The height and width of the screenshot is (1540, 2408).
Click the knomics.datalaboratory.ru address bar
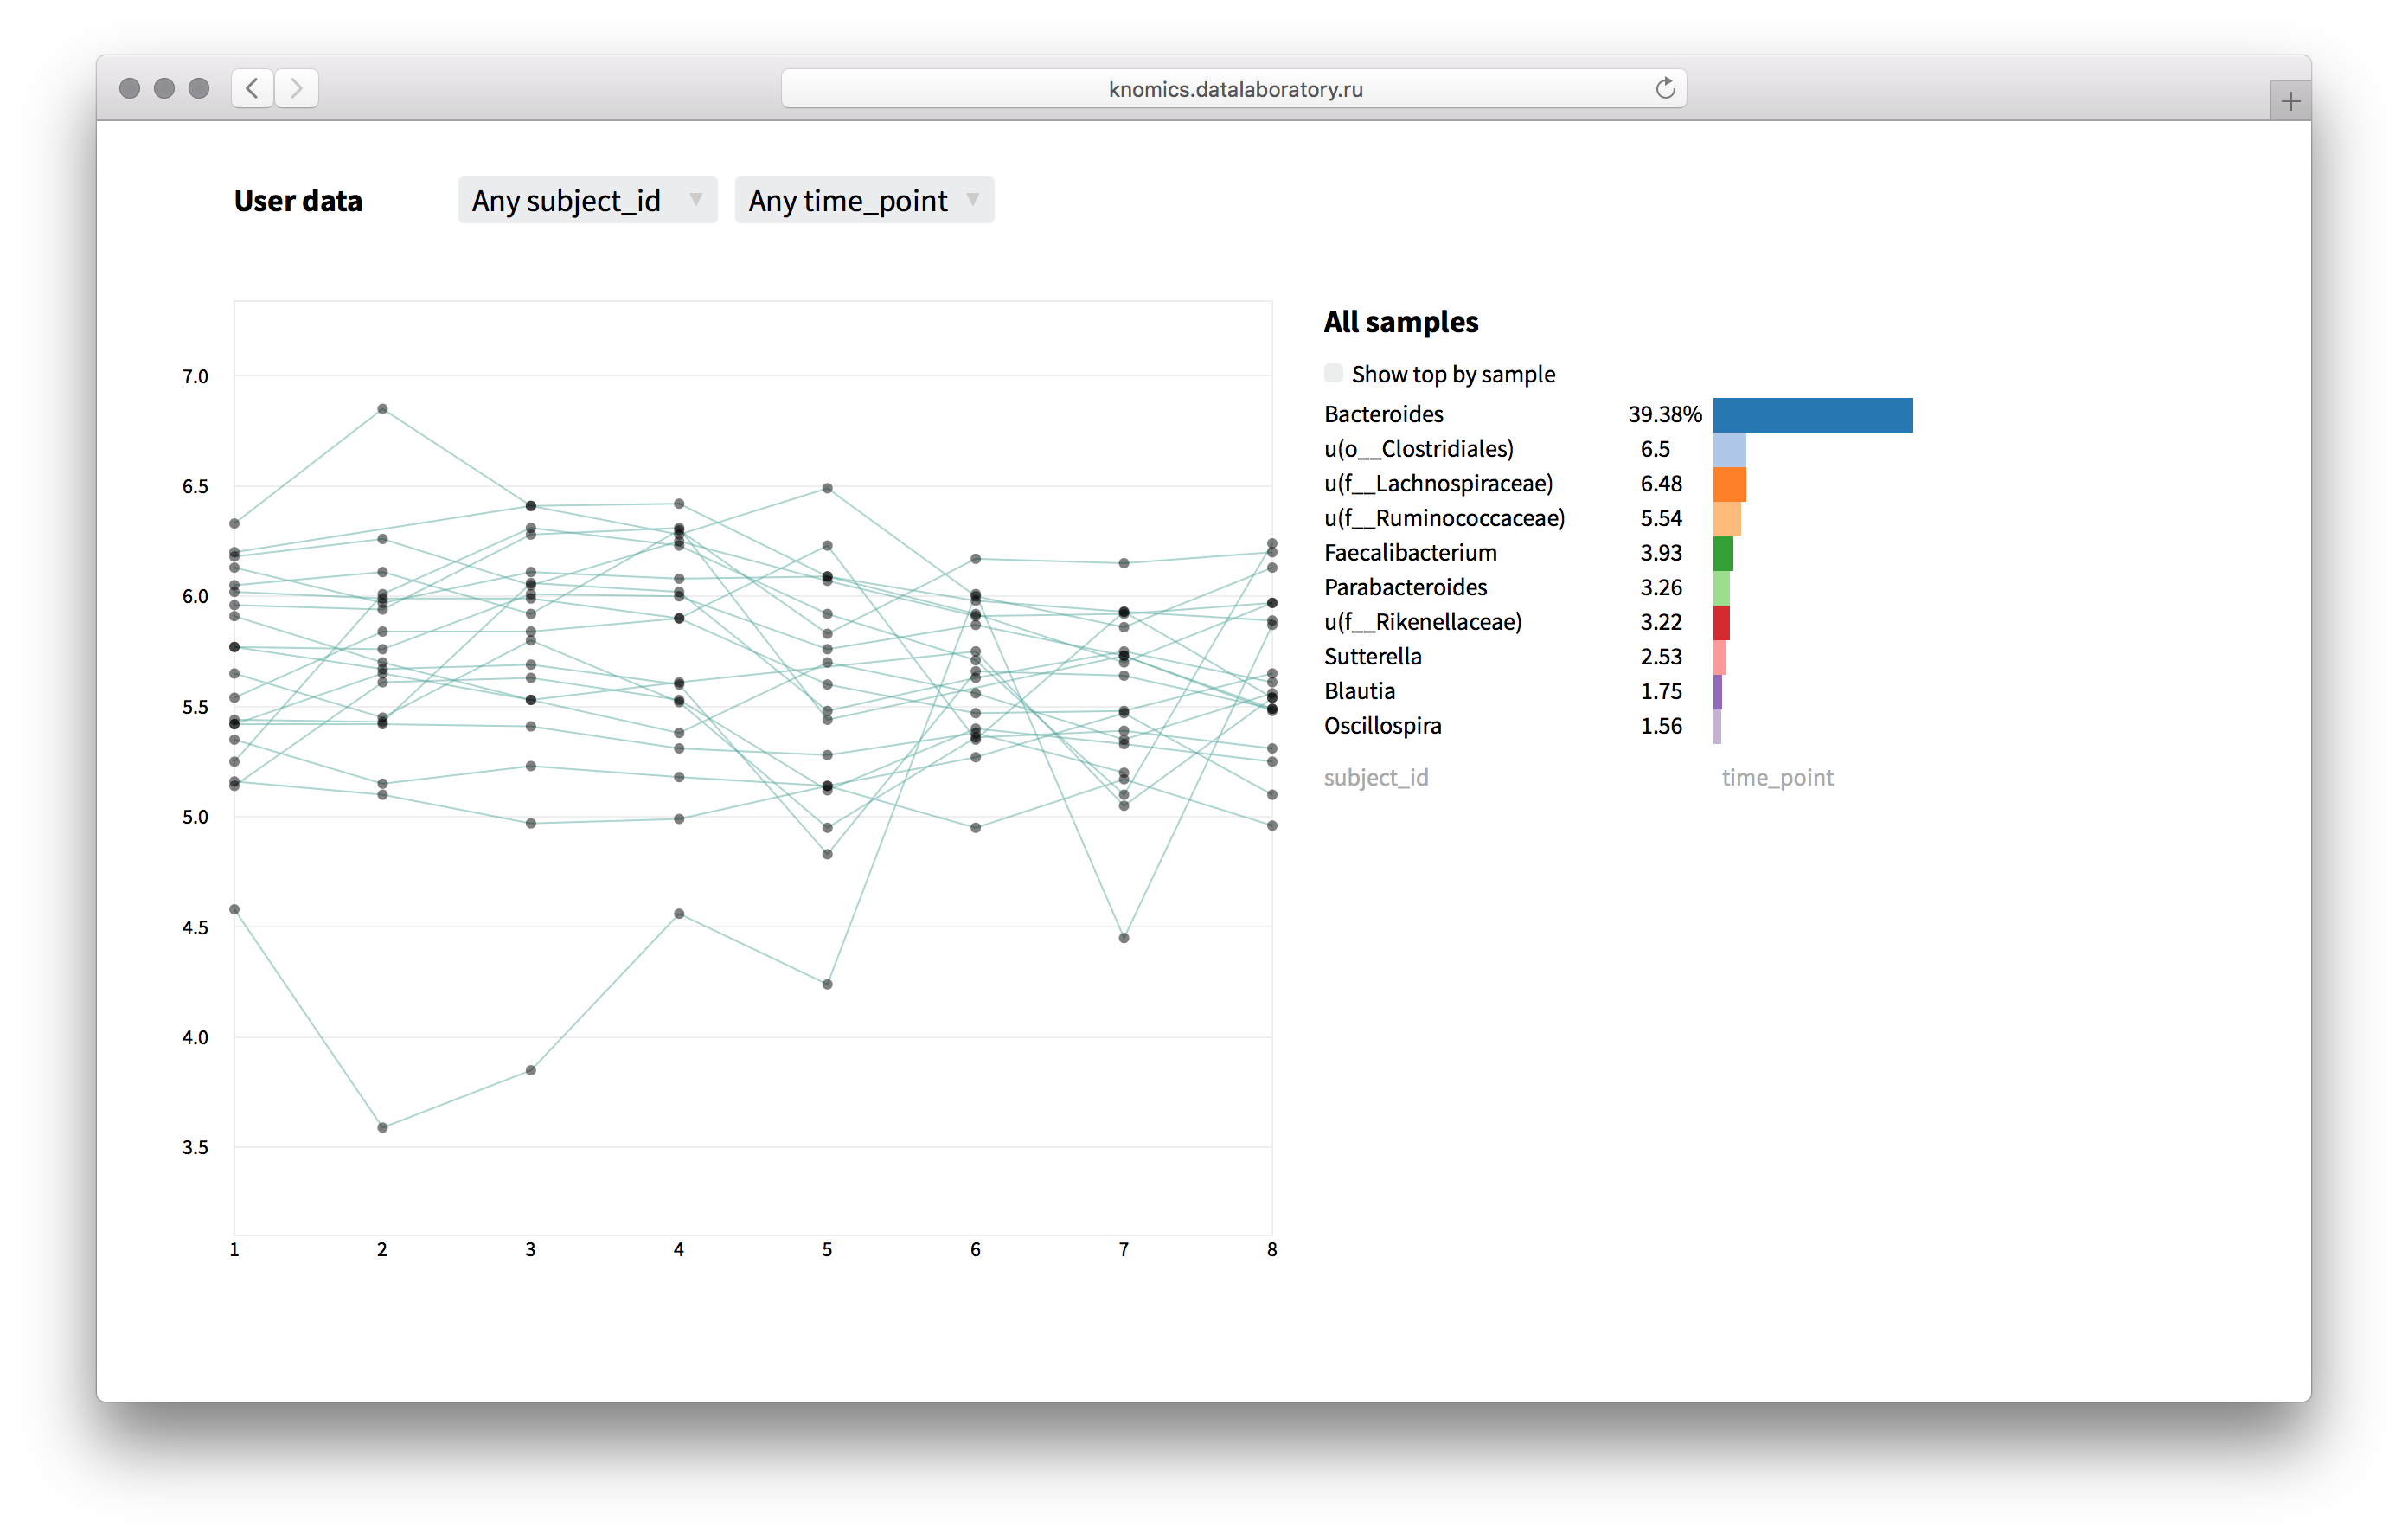[x=1234, y=88]
